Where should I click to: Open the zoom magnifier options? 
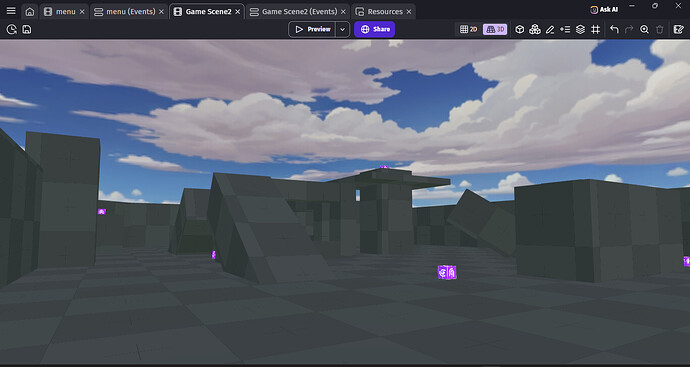click(x=645, y=29)
